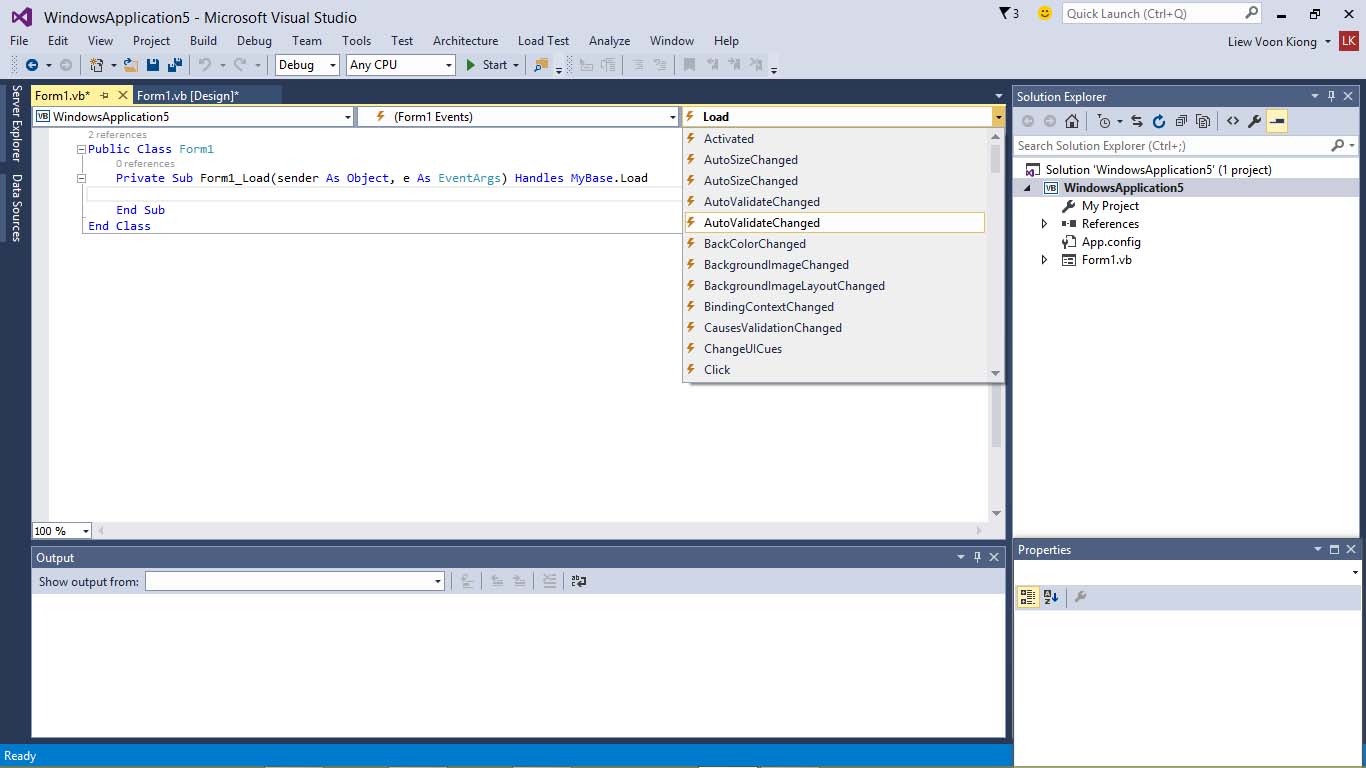1366x768 pixels.
Task: Toggle Categorized view in Properties panel
Action: (x=1028, y=597)
